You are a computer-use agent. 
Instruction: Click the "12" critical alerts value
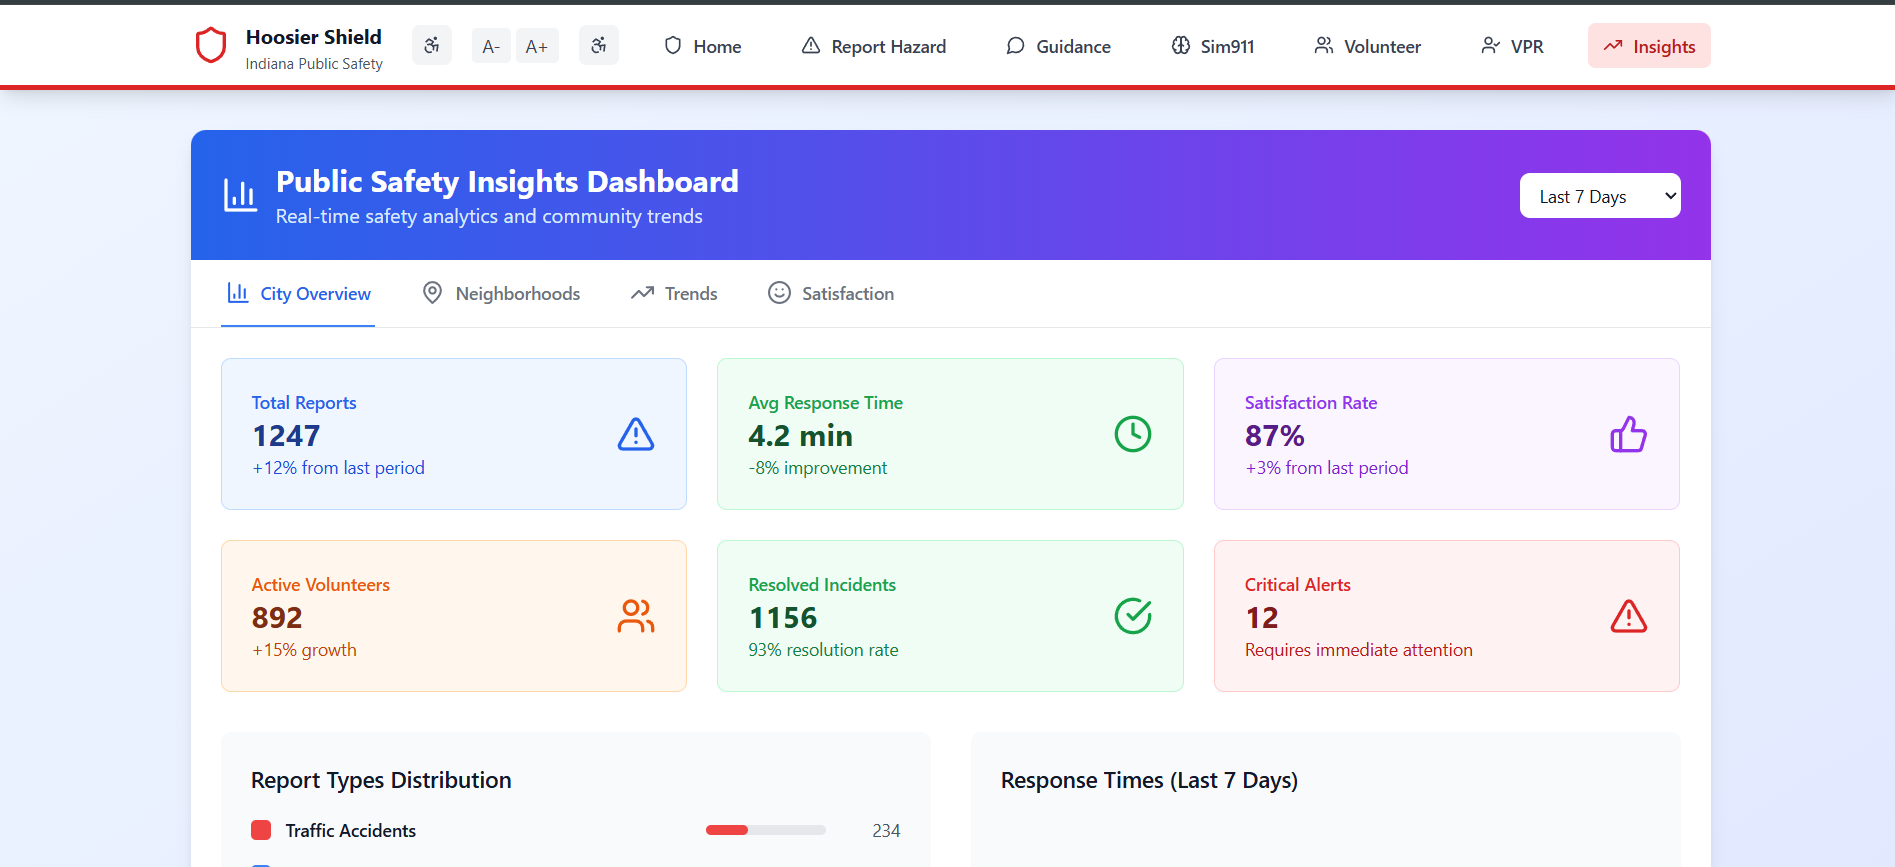(1262, 618)
